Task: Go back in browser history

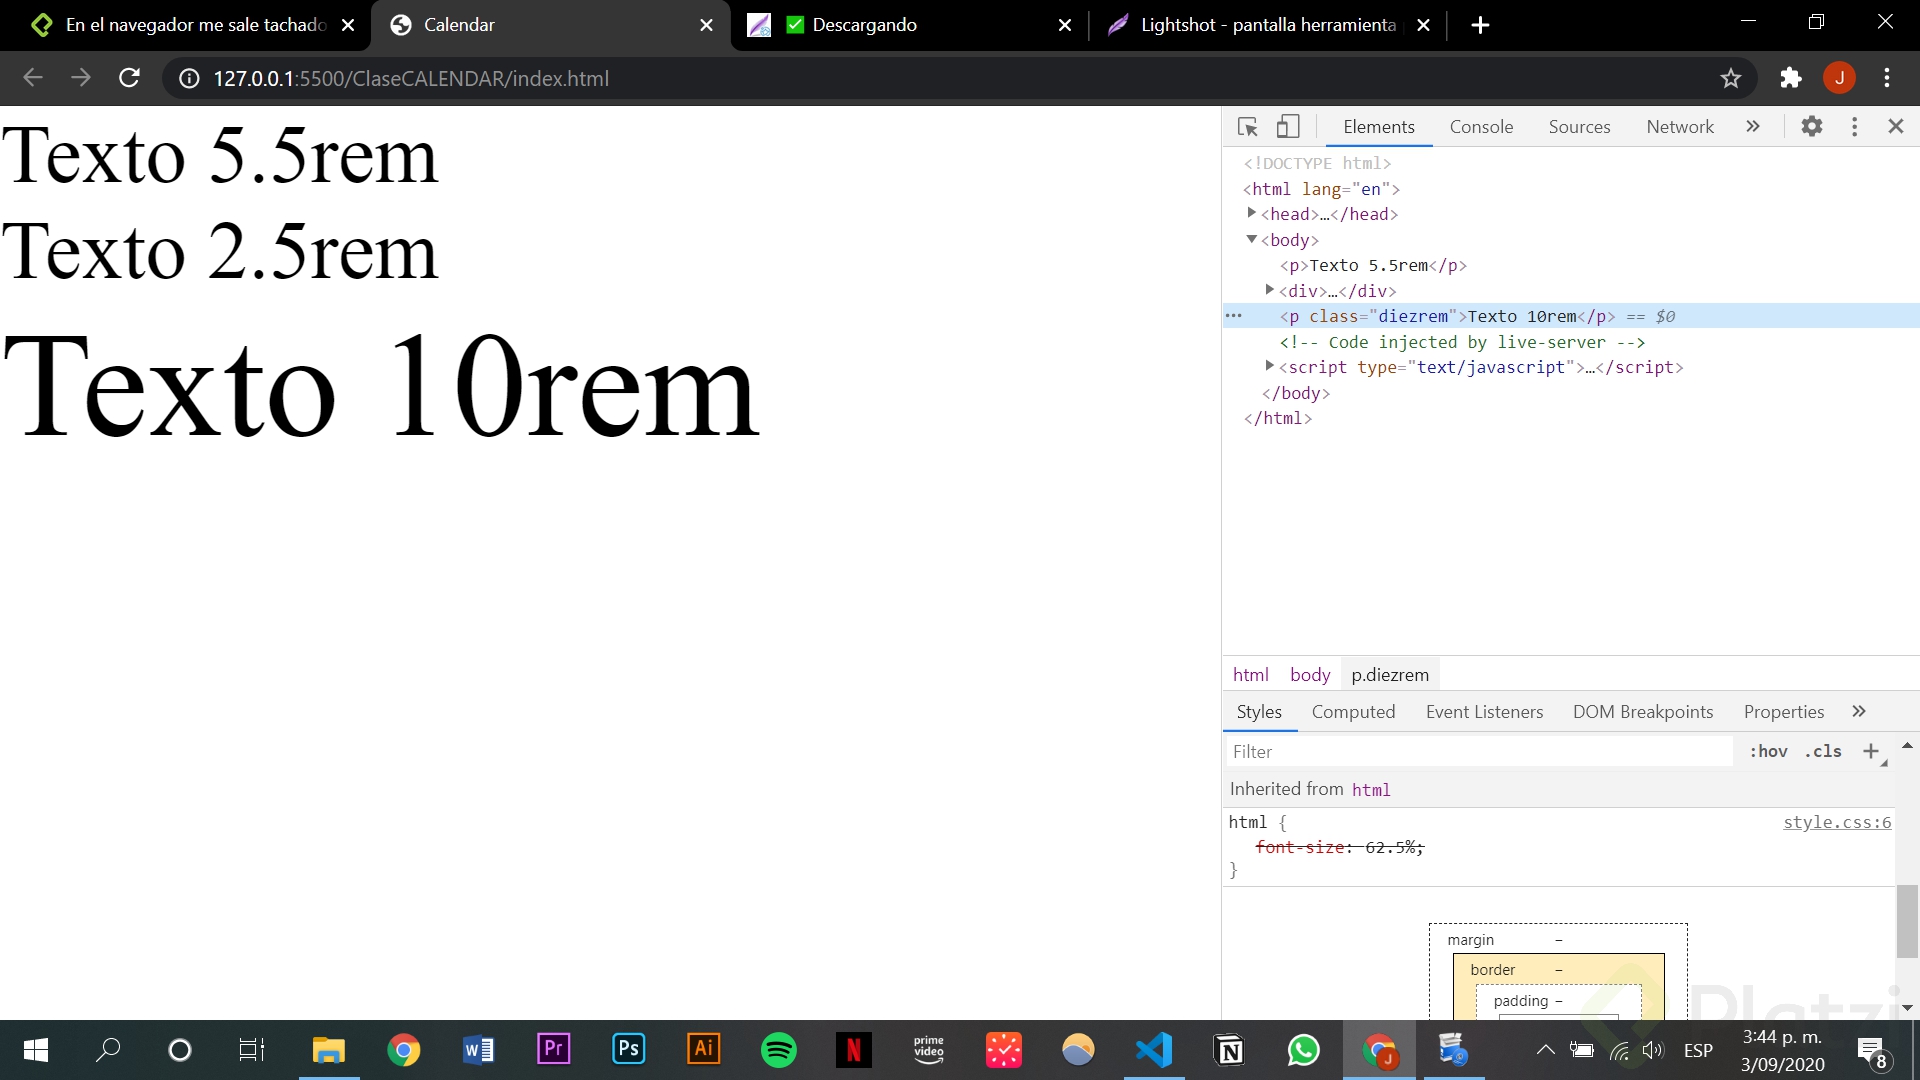Action: click(x=32, y=78)
